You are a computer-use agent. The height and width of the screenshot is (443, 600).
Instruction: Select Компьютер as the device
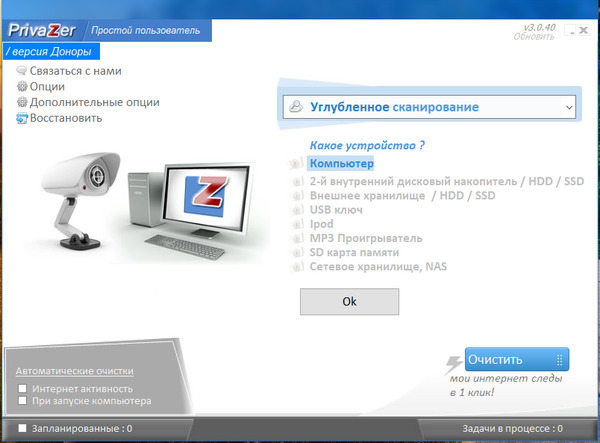pos(341,163)
